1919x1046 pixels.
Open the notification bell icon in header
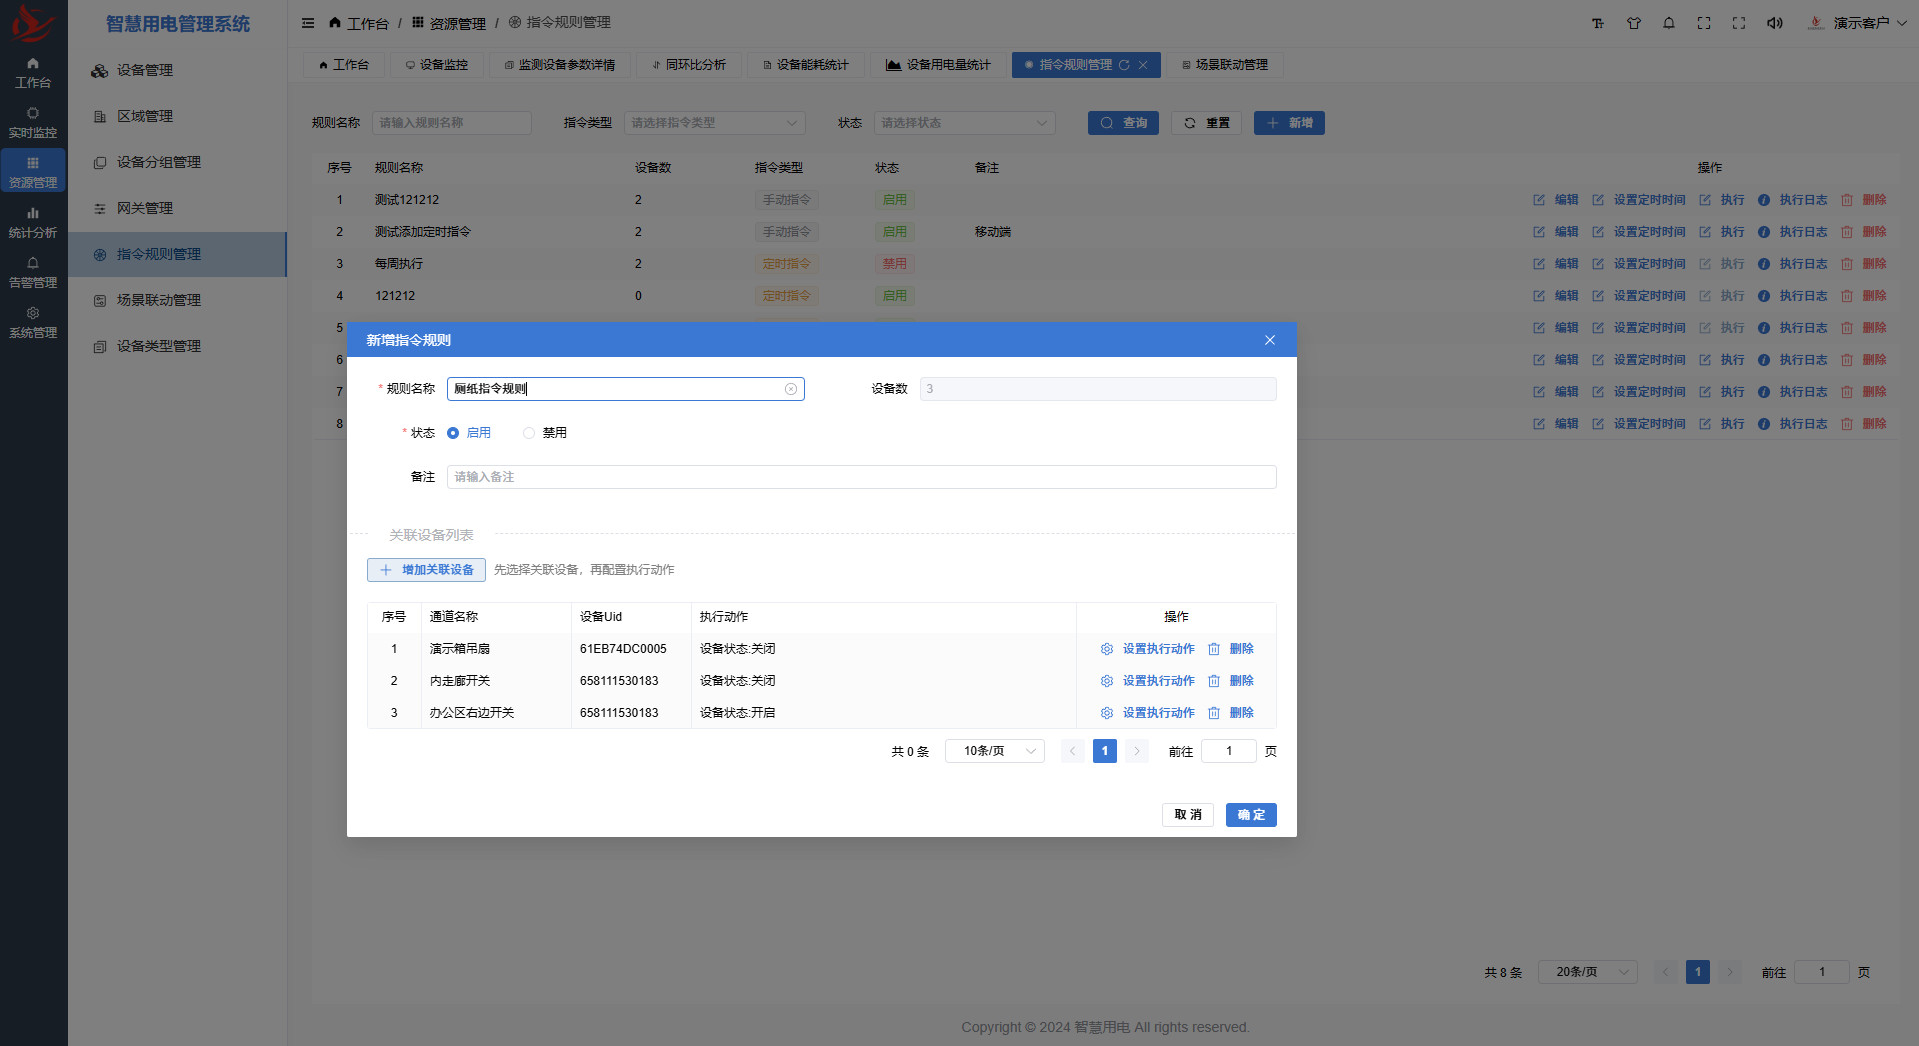coord(1669,23)
